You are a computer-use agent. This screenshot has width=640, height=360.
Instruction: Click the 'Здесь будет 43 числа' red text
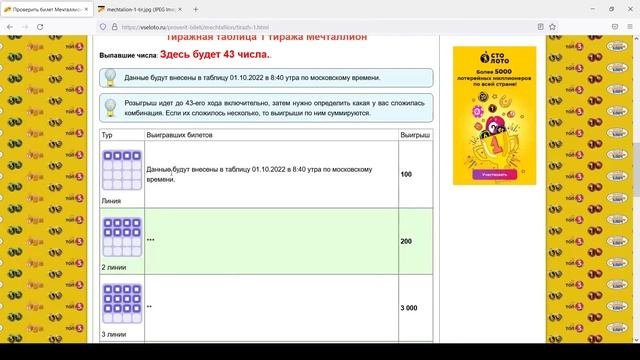[214, 54]
